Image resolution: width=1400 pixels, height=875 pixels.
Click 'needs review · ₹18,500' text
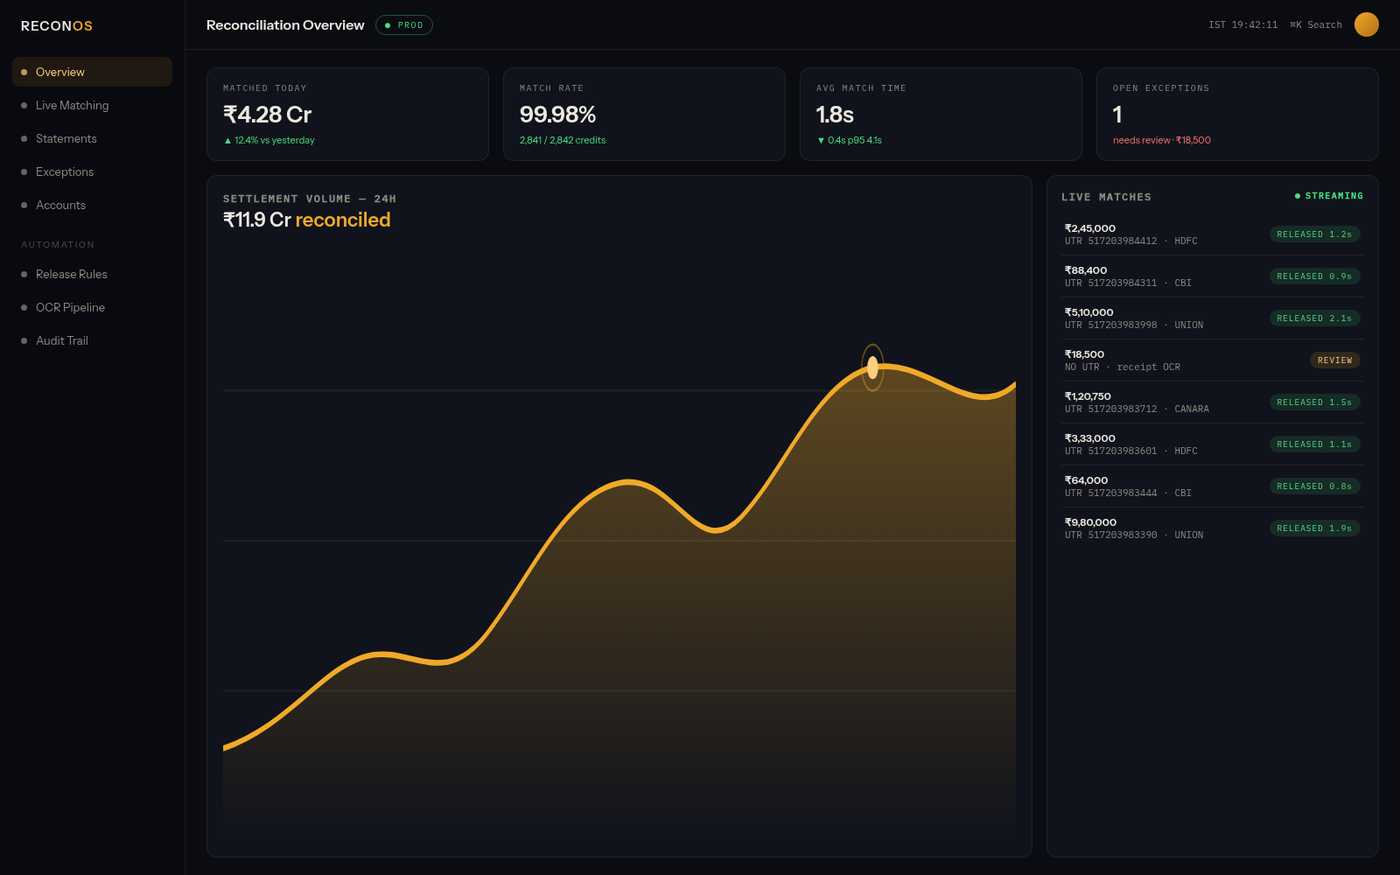(x=1162, y=140)
